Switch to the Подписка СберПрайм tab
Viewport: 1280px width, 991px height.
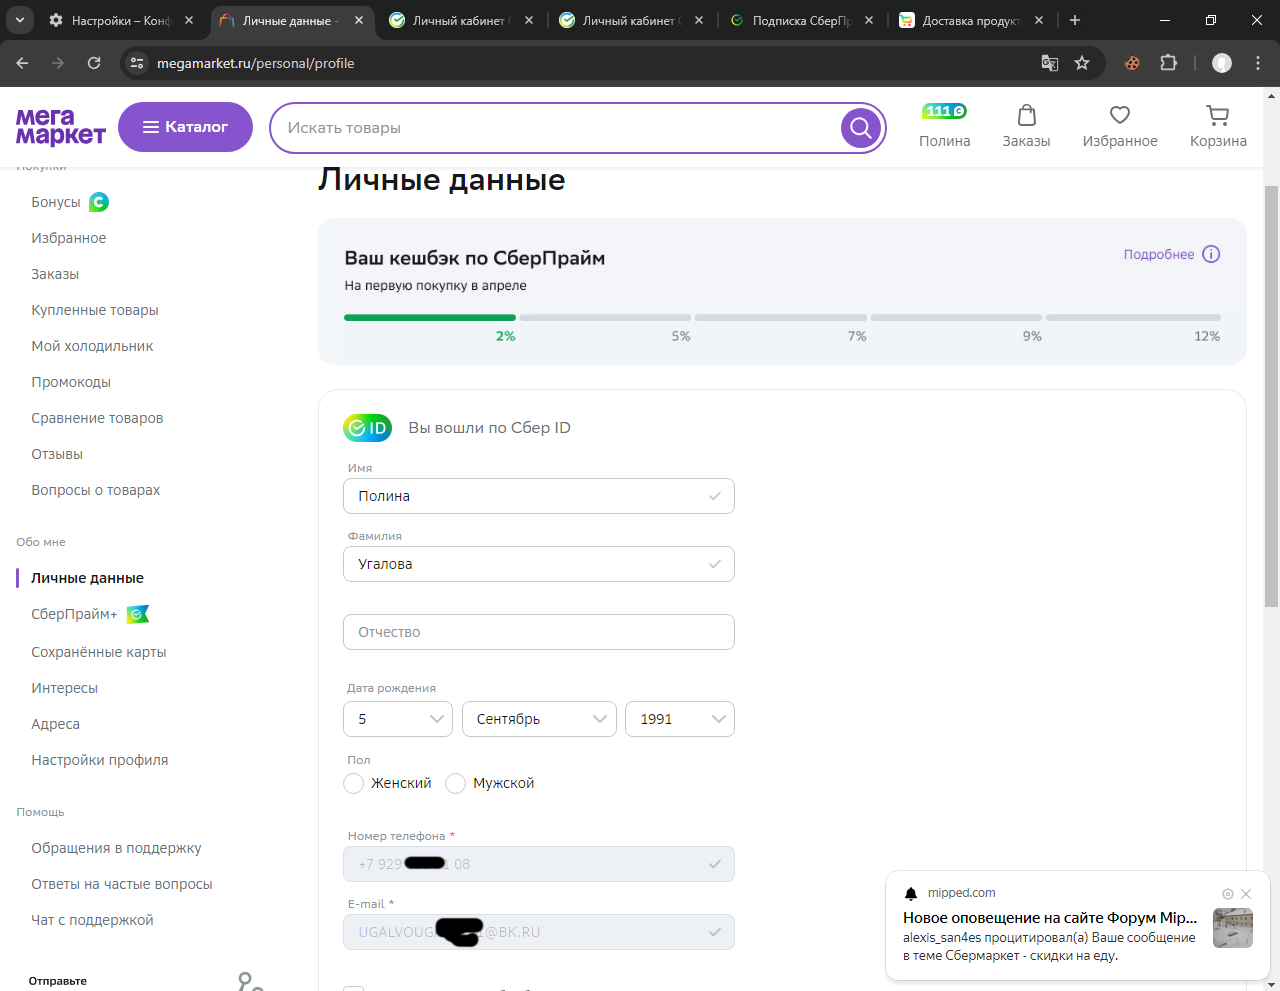tap(803, 20)
